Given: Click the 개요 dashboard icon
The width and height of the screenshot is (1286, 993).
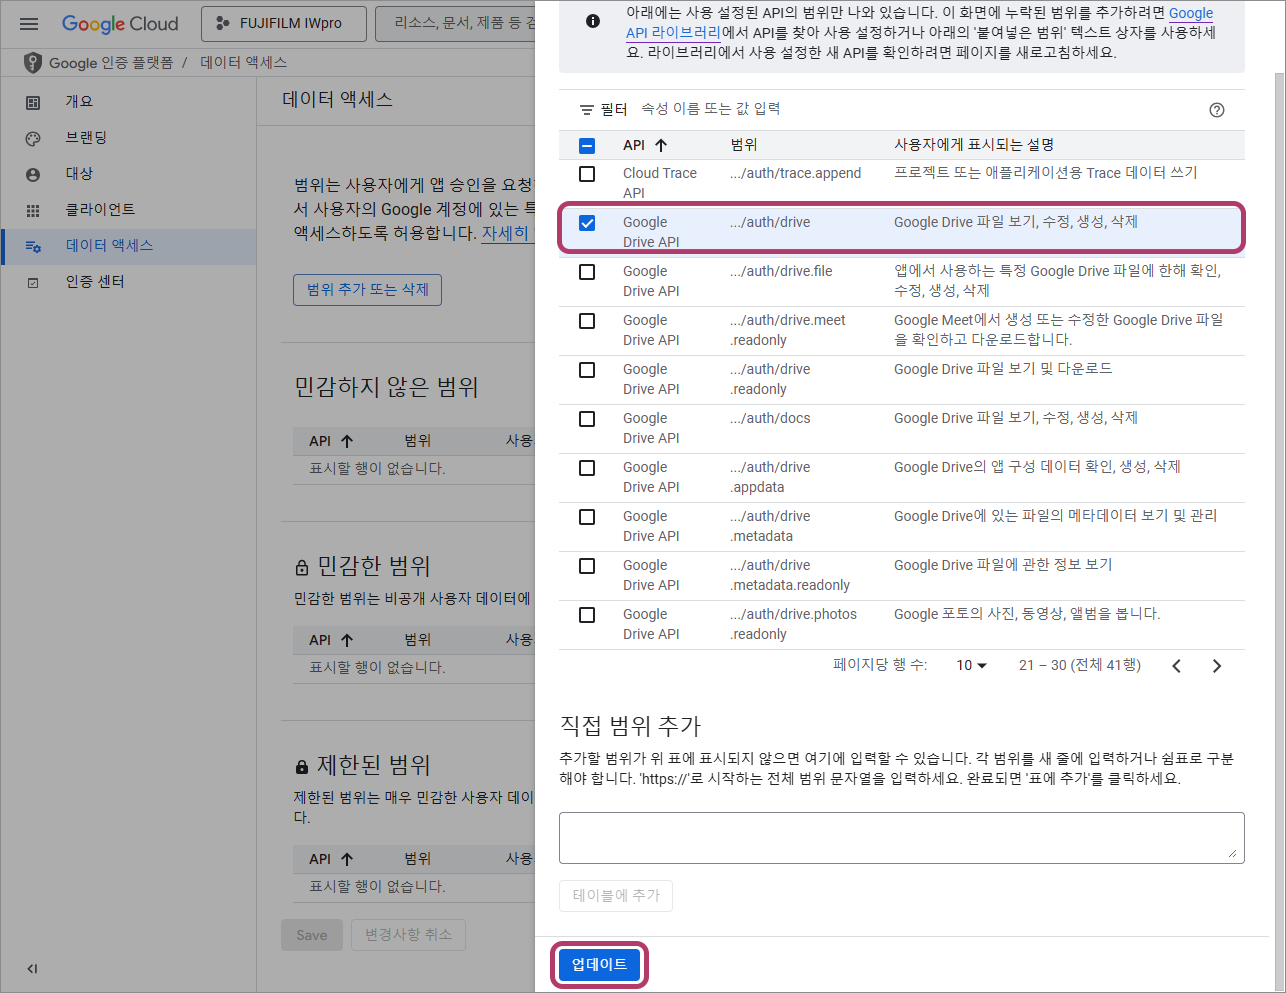Looking at the screenshot, I should (33, 102).
